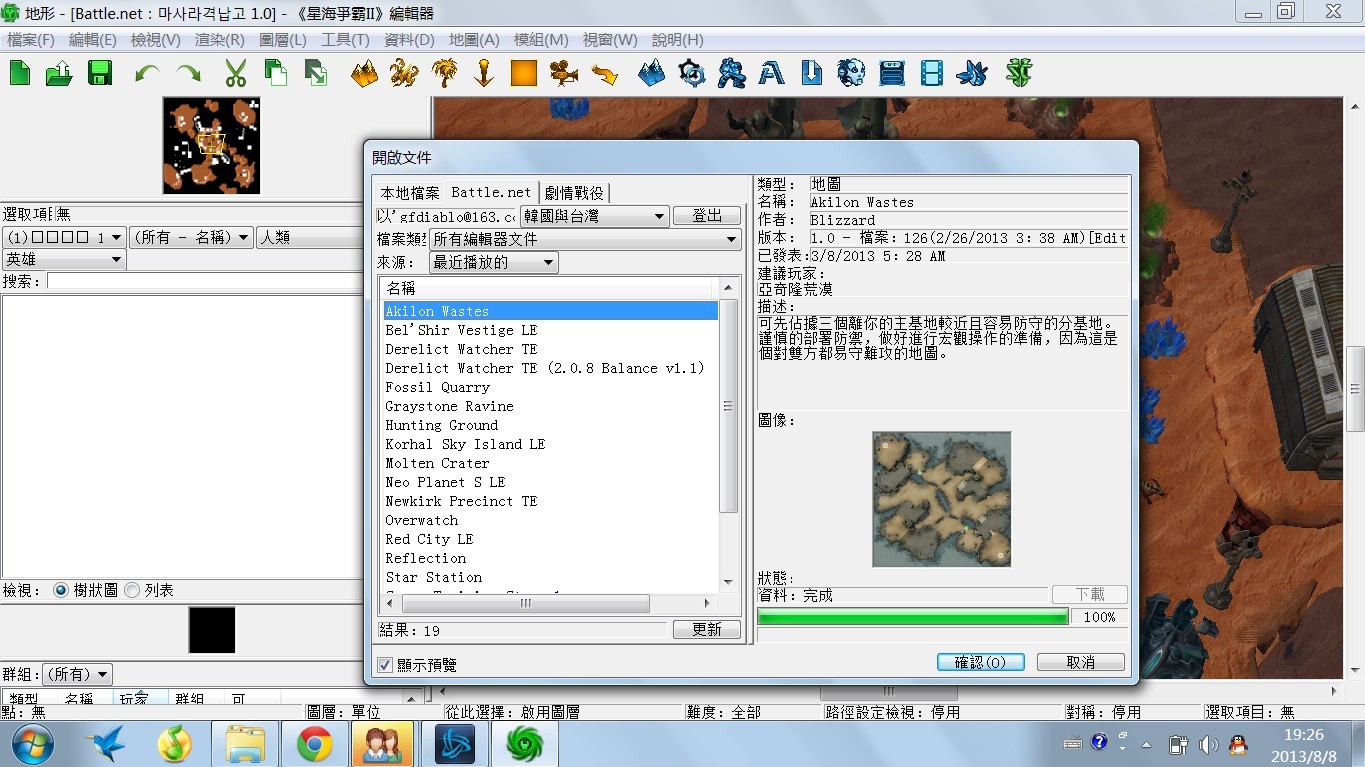Open the file explorer taskbar icon
This screenshot has height=767, width=1365.
[x=245, y=744]
